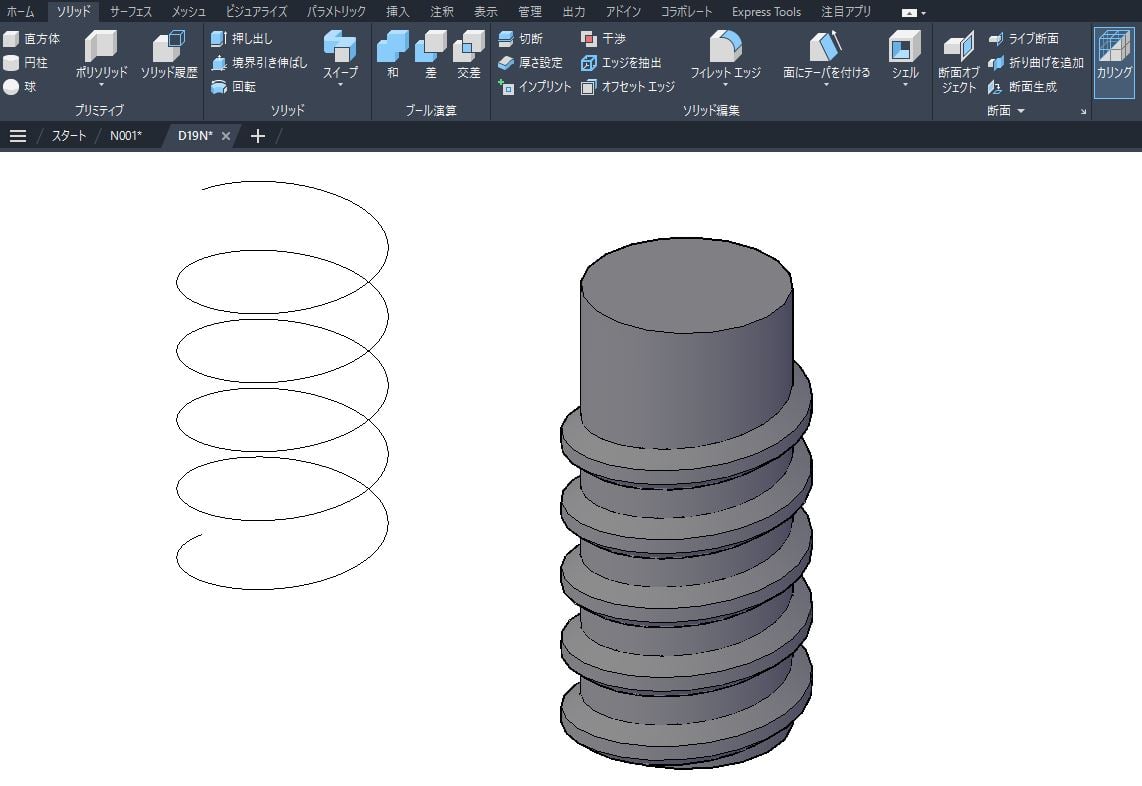Click the new drawing plus tab

click(x=256, y=136)
